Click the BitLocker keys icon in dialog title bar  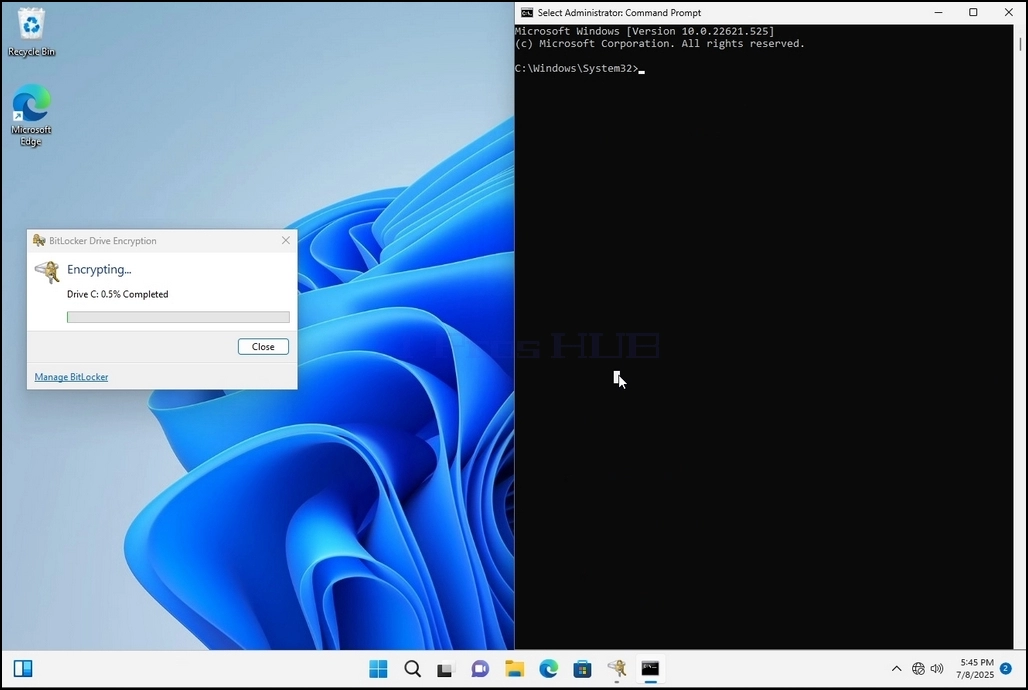(39, 241)
